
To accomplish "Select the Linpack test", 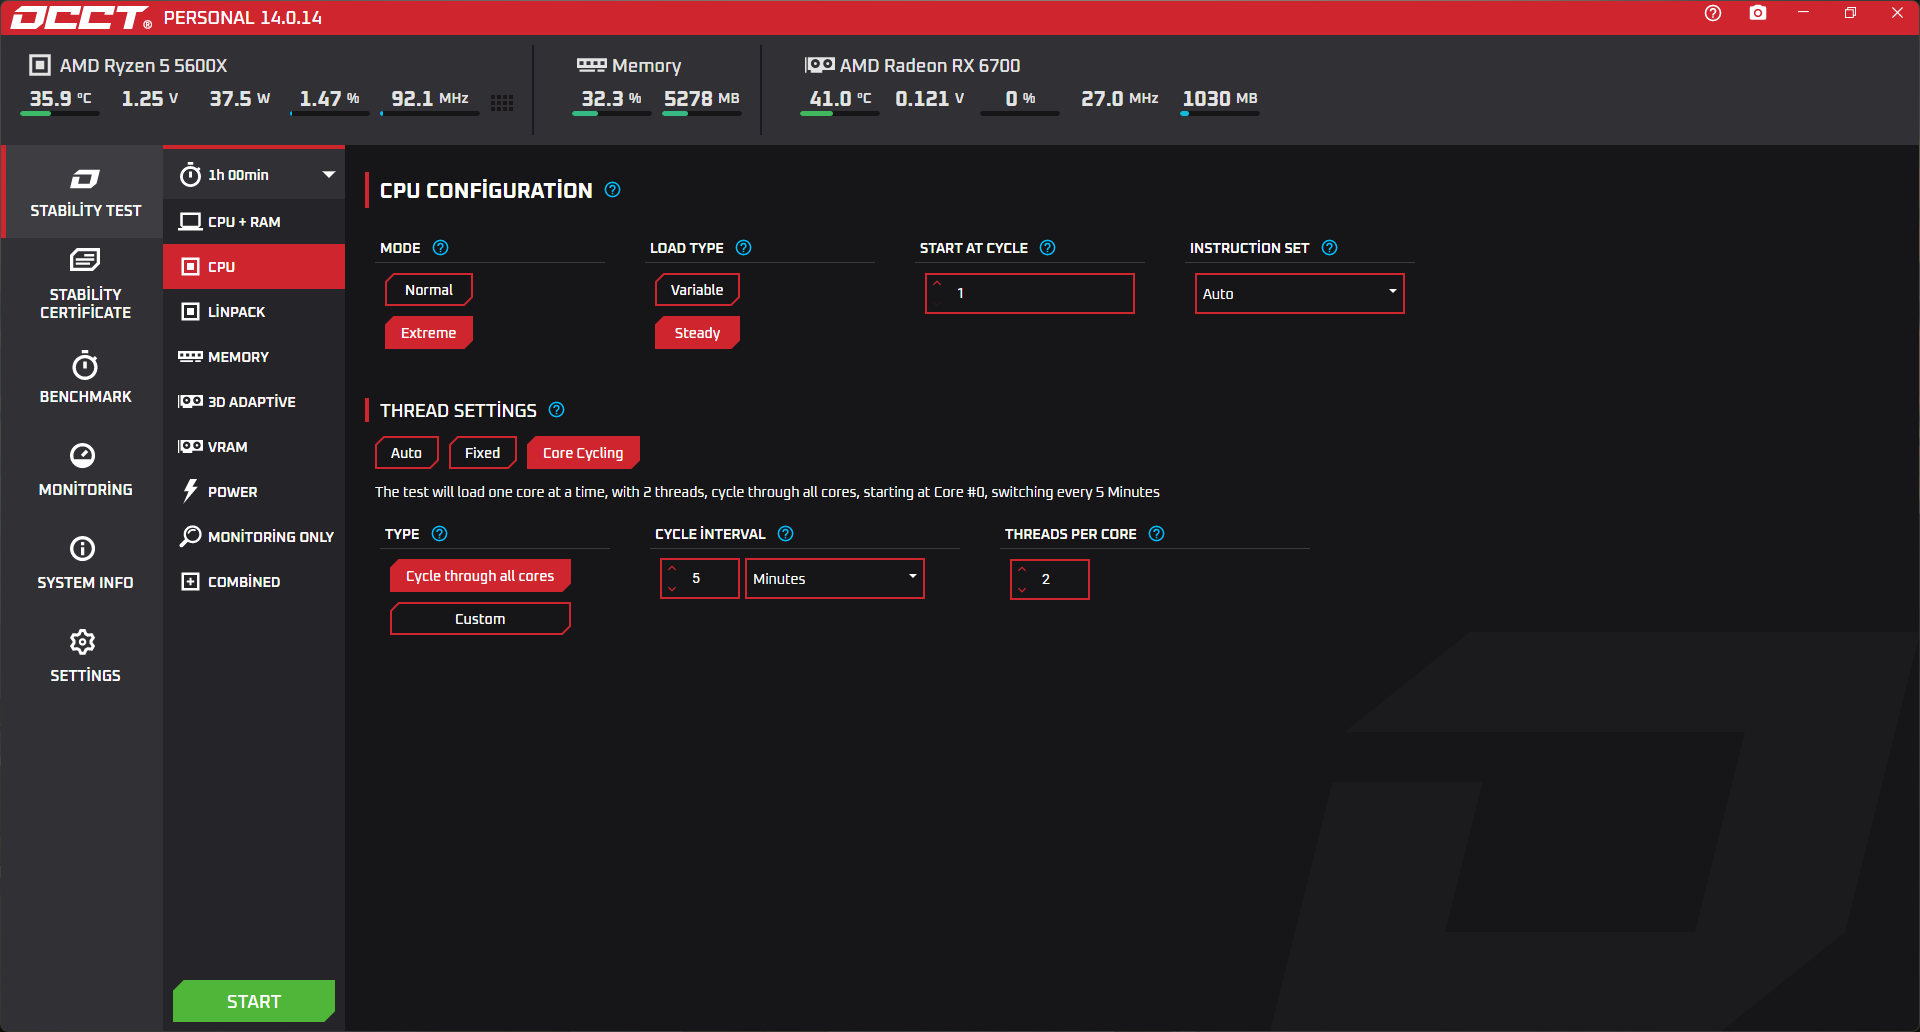I will [254, 312].
